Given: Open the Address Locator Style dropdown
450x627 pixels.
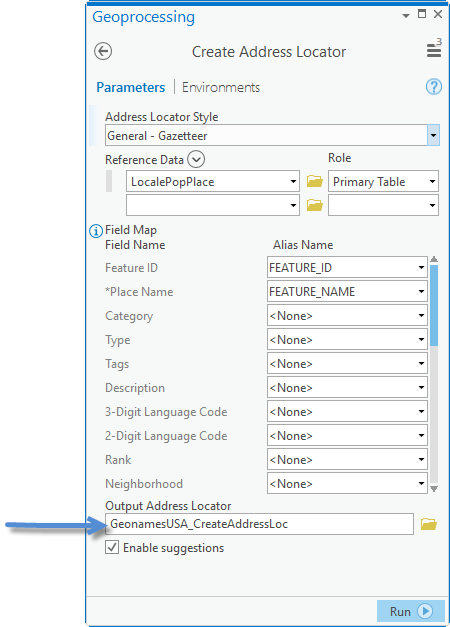Looking at the screenshot, I should 433,135.
